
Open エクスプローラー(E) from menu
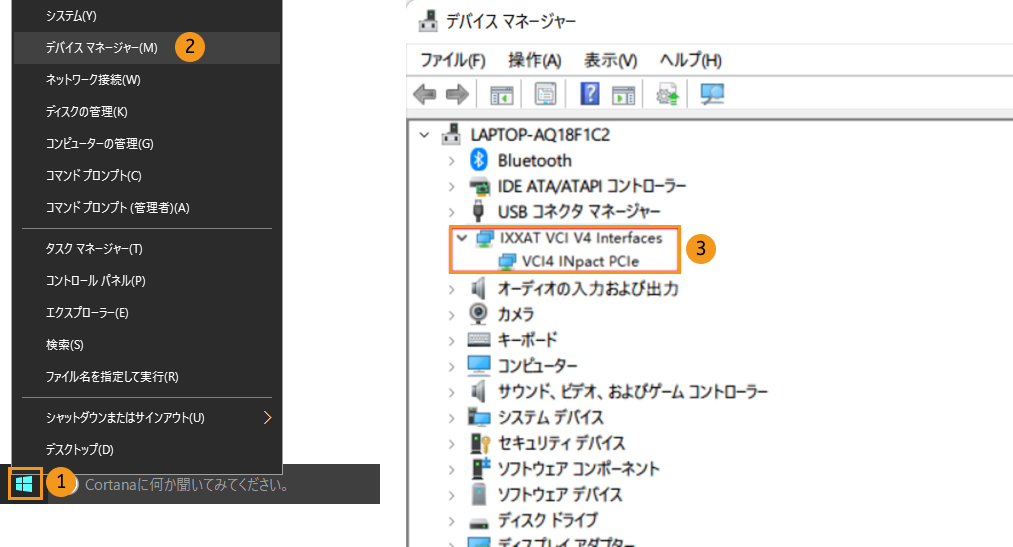pos(147,313)
